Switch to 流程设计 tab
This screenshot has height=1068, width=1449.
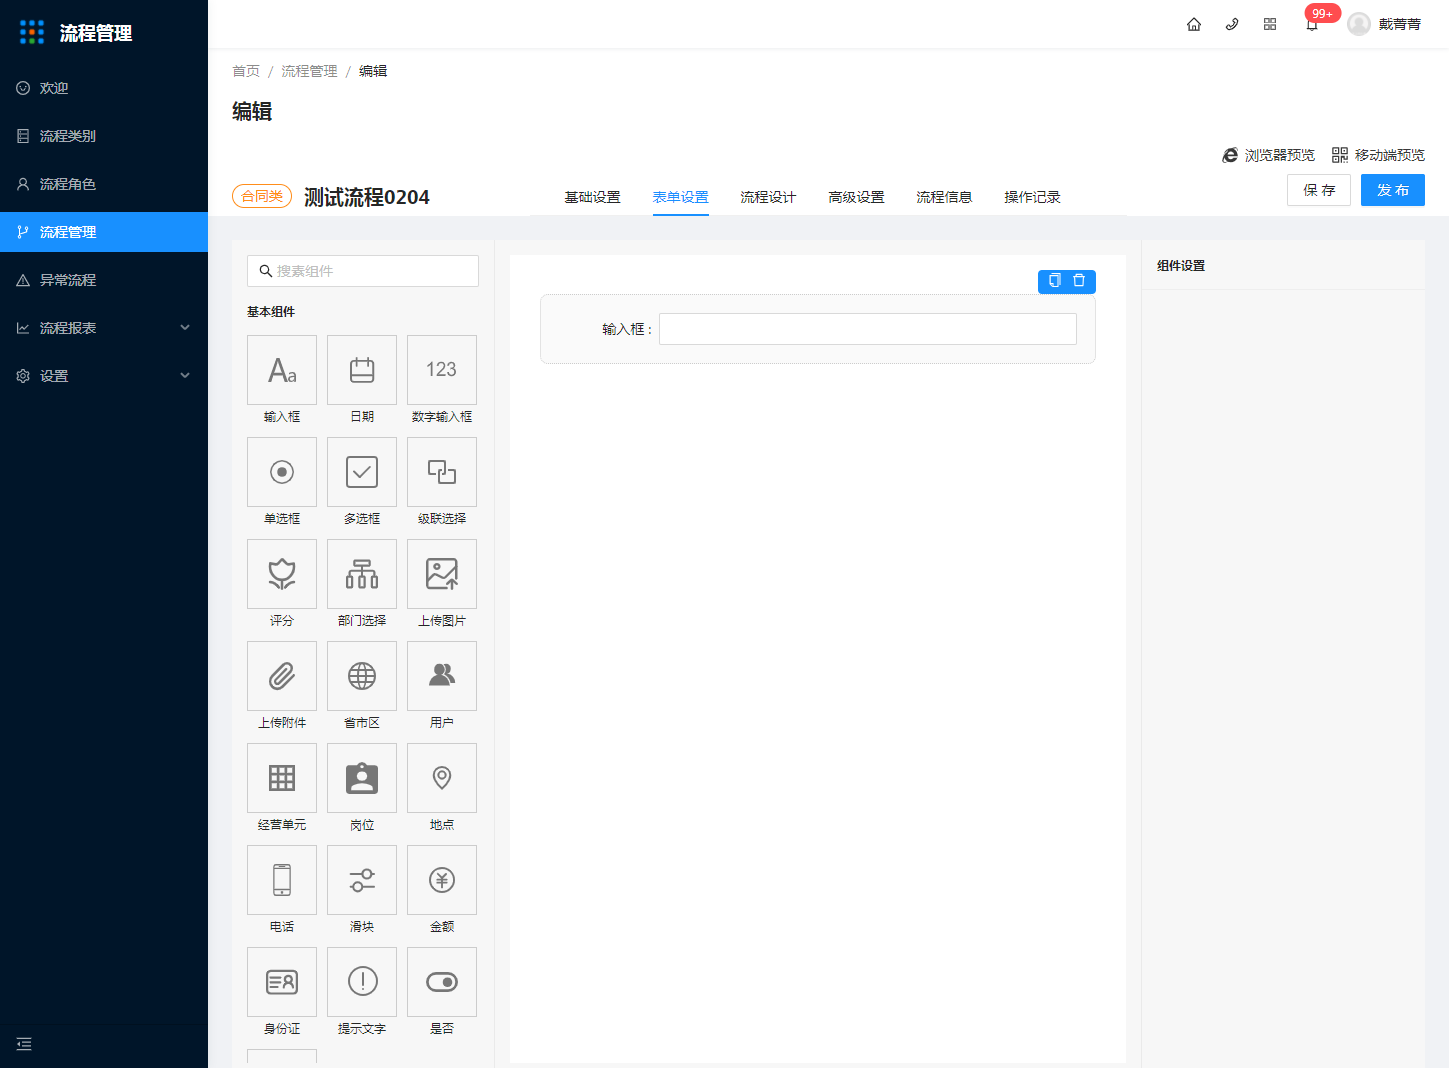[x=769, y=197]
